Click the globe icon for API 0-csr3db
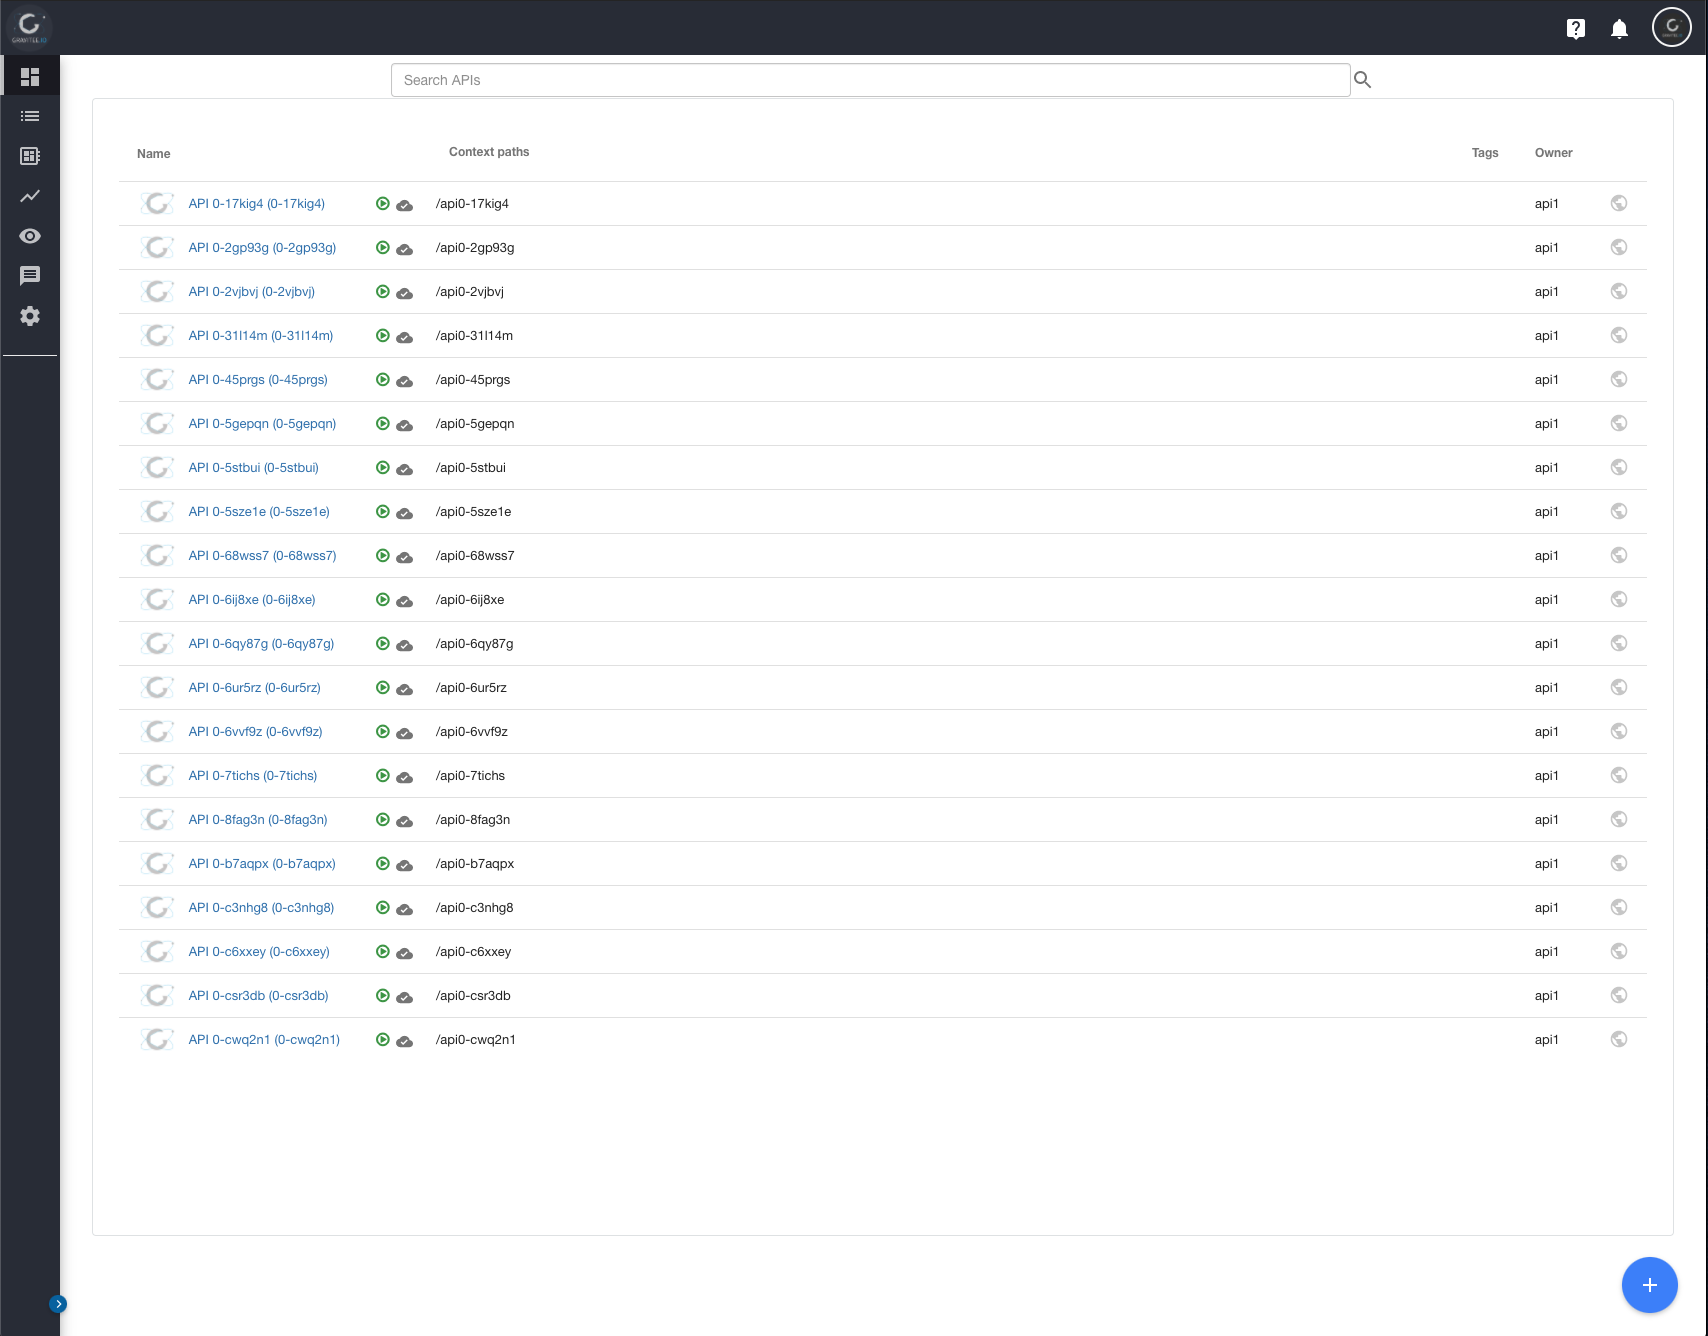The image size is (1708, 1336). pyautogui.click(x=1619, y=995)
